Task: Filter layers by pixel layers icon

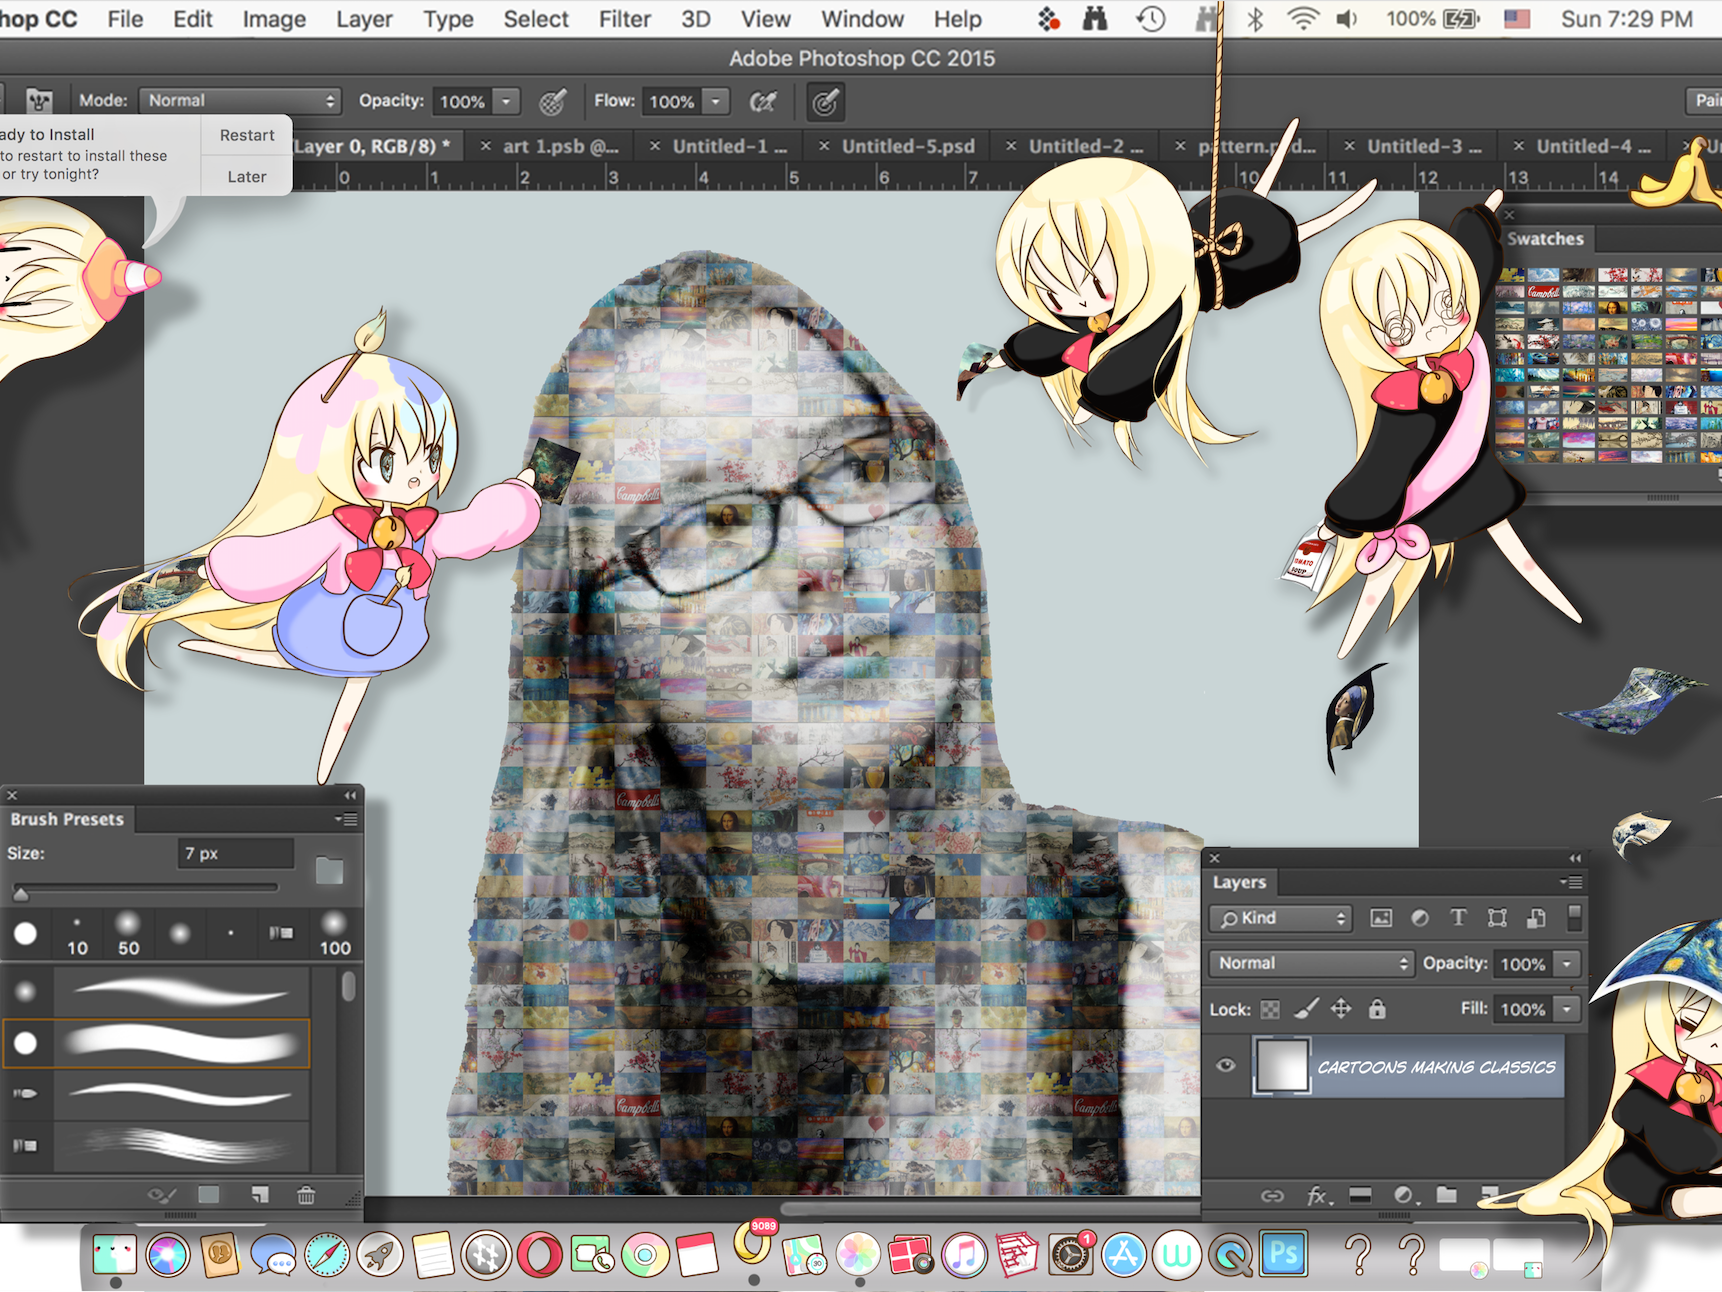Action: (1381, 918)
